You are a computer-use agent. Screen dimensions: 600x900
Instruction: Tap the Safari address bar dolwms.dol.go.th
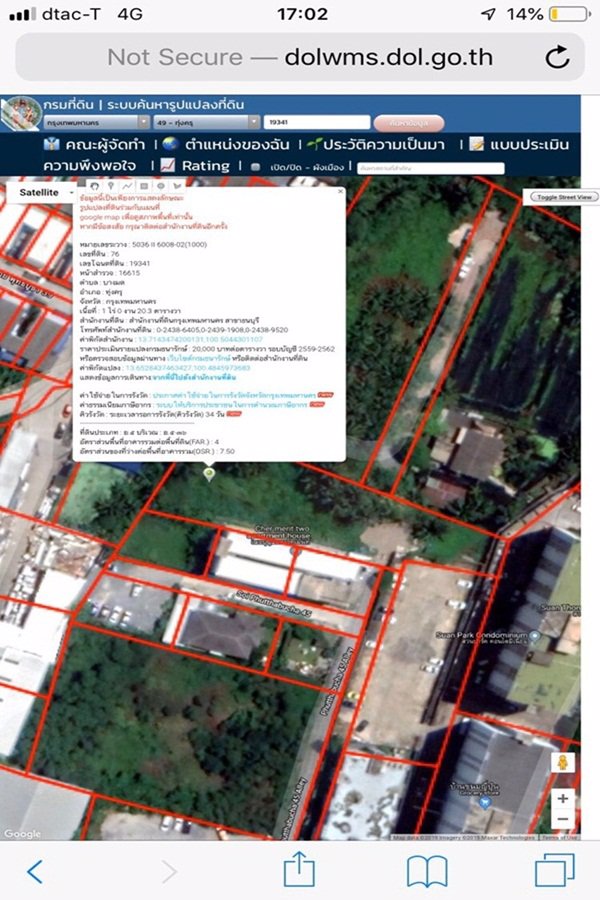click(300, 57)
